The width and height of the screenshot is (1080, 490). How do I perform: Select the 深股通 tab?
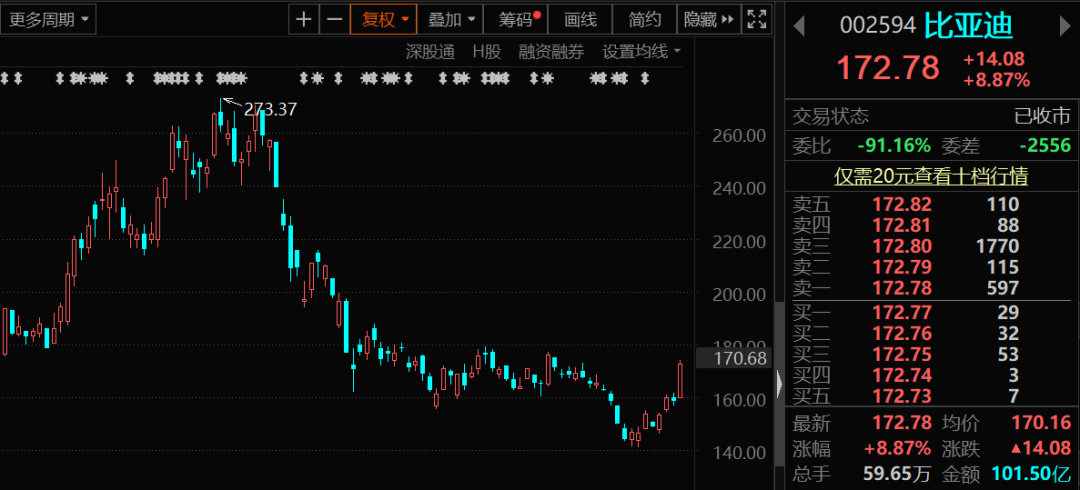pos(430,51)
